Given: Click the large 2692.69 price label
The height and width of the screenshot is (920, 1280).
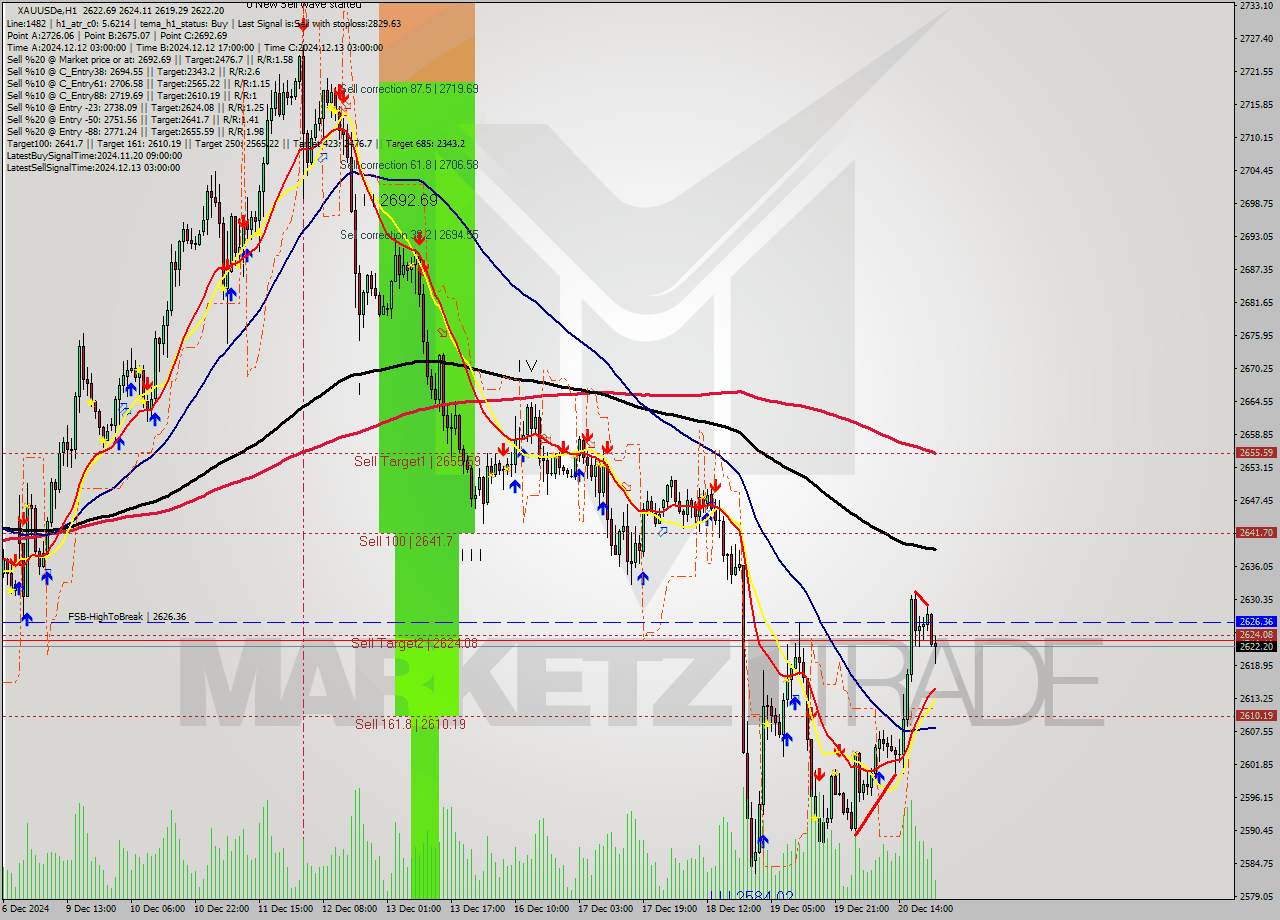Looking at the screenshot, I should (x=408, y=201).
